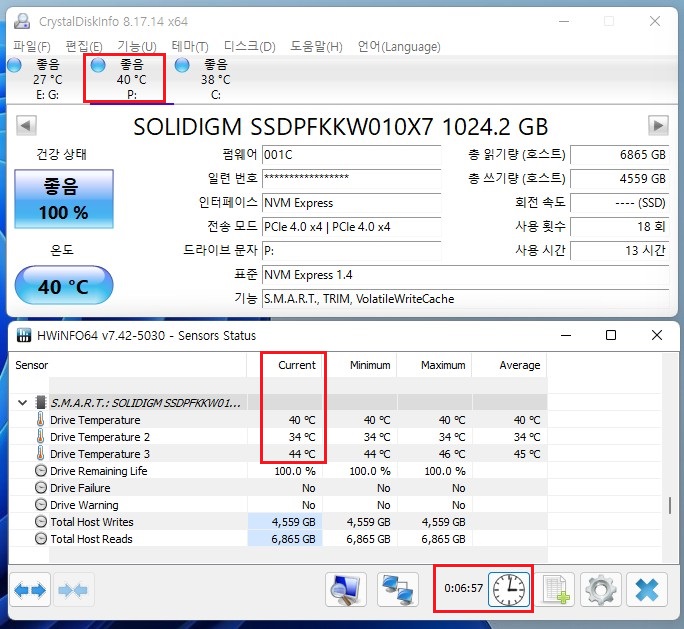The width and height of the screenshot is (684, 629).
Task: Click the features field with S.M.A.R.T., TRIM
Action: [465, 299]
